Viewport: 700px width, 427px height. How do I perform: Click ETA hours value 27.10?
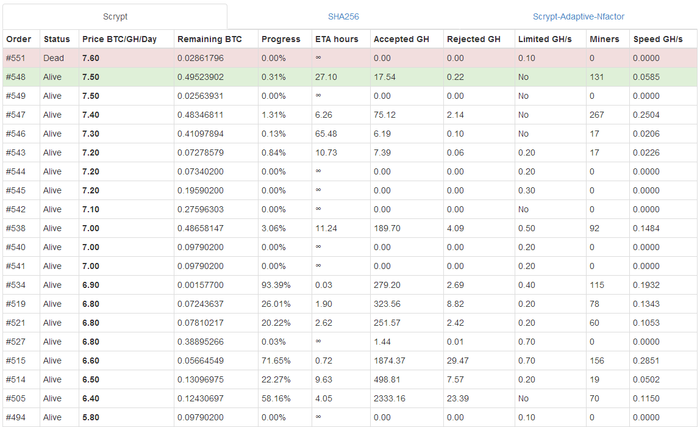coord(326,77)
